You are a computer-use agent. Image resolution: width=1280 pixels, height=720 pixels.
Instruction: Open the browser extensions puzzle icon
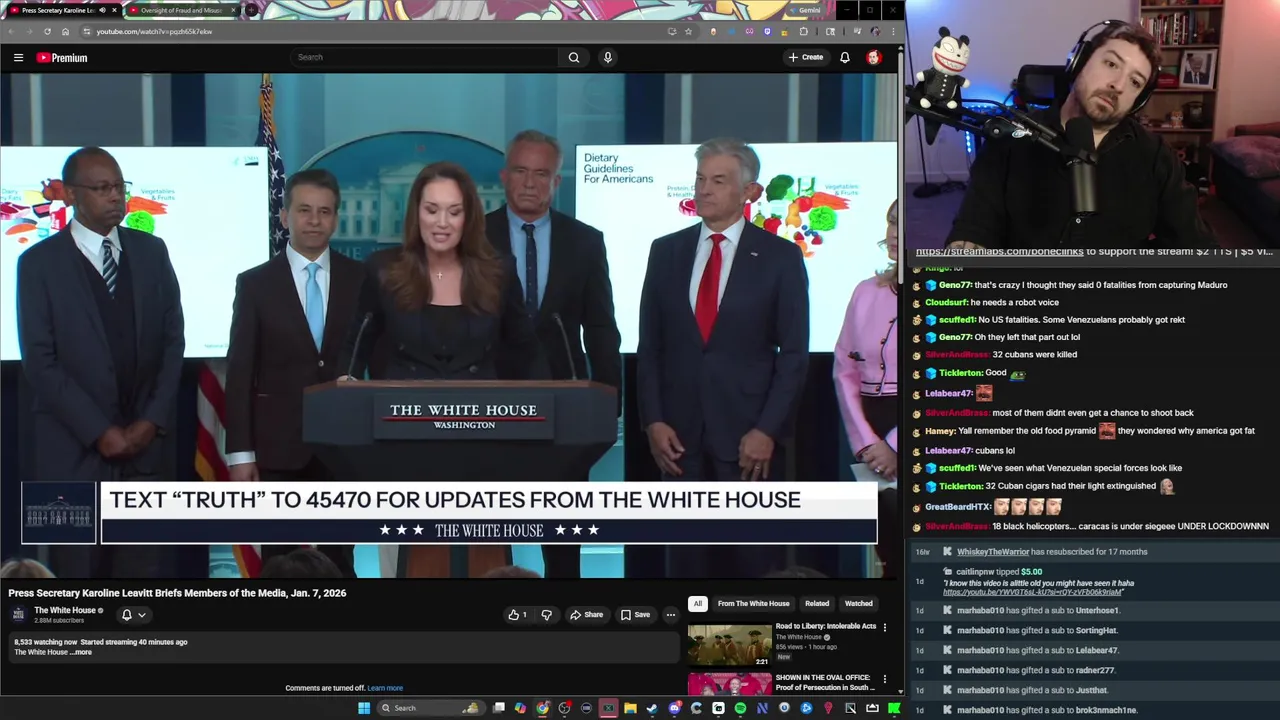(803, 31)
